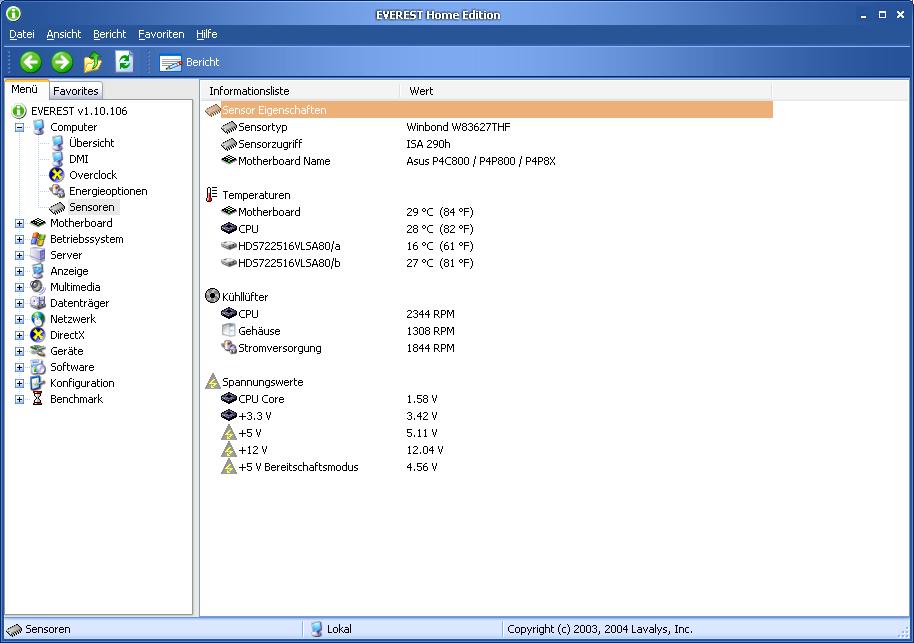Expand the Multimedia tree node
The image size is (914, 643).
[x=19, y=287]
